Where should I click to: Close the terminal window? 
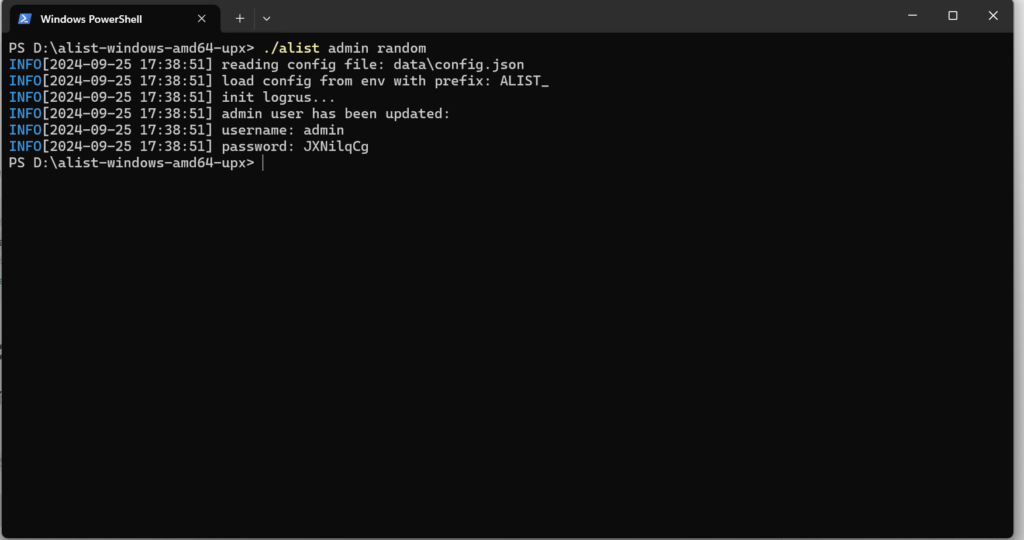(x=993, y=16)
